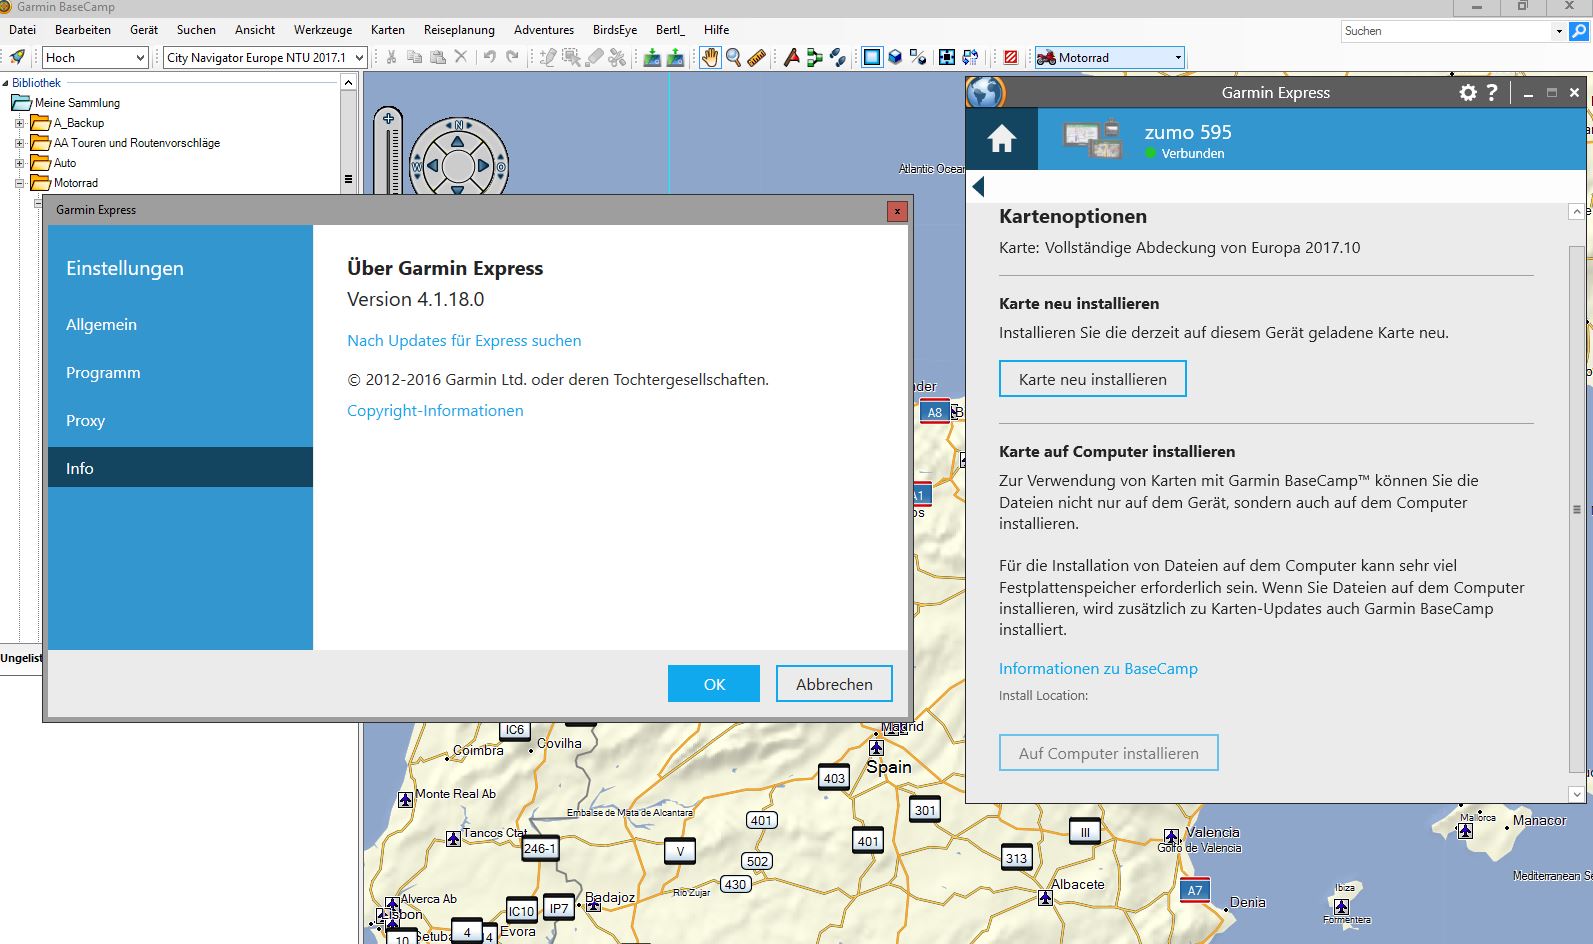Open the map detail level dropdown 'Hoch'
1593x944 pixels.
(x=96, y=58)
